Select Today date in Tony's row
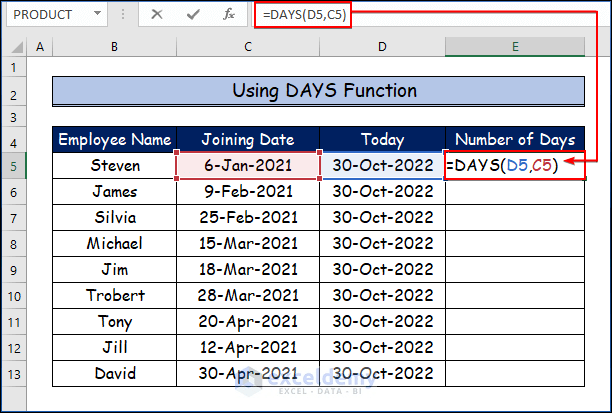The image size is (612, 413). [x=382, y=322]
